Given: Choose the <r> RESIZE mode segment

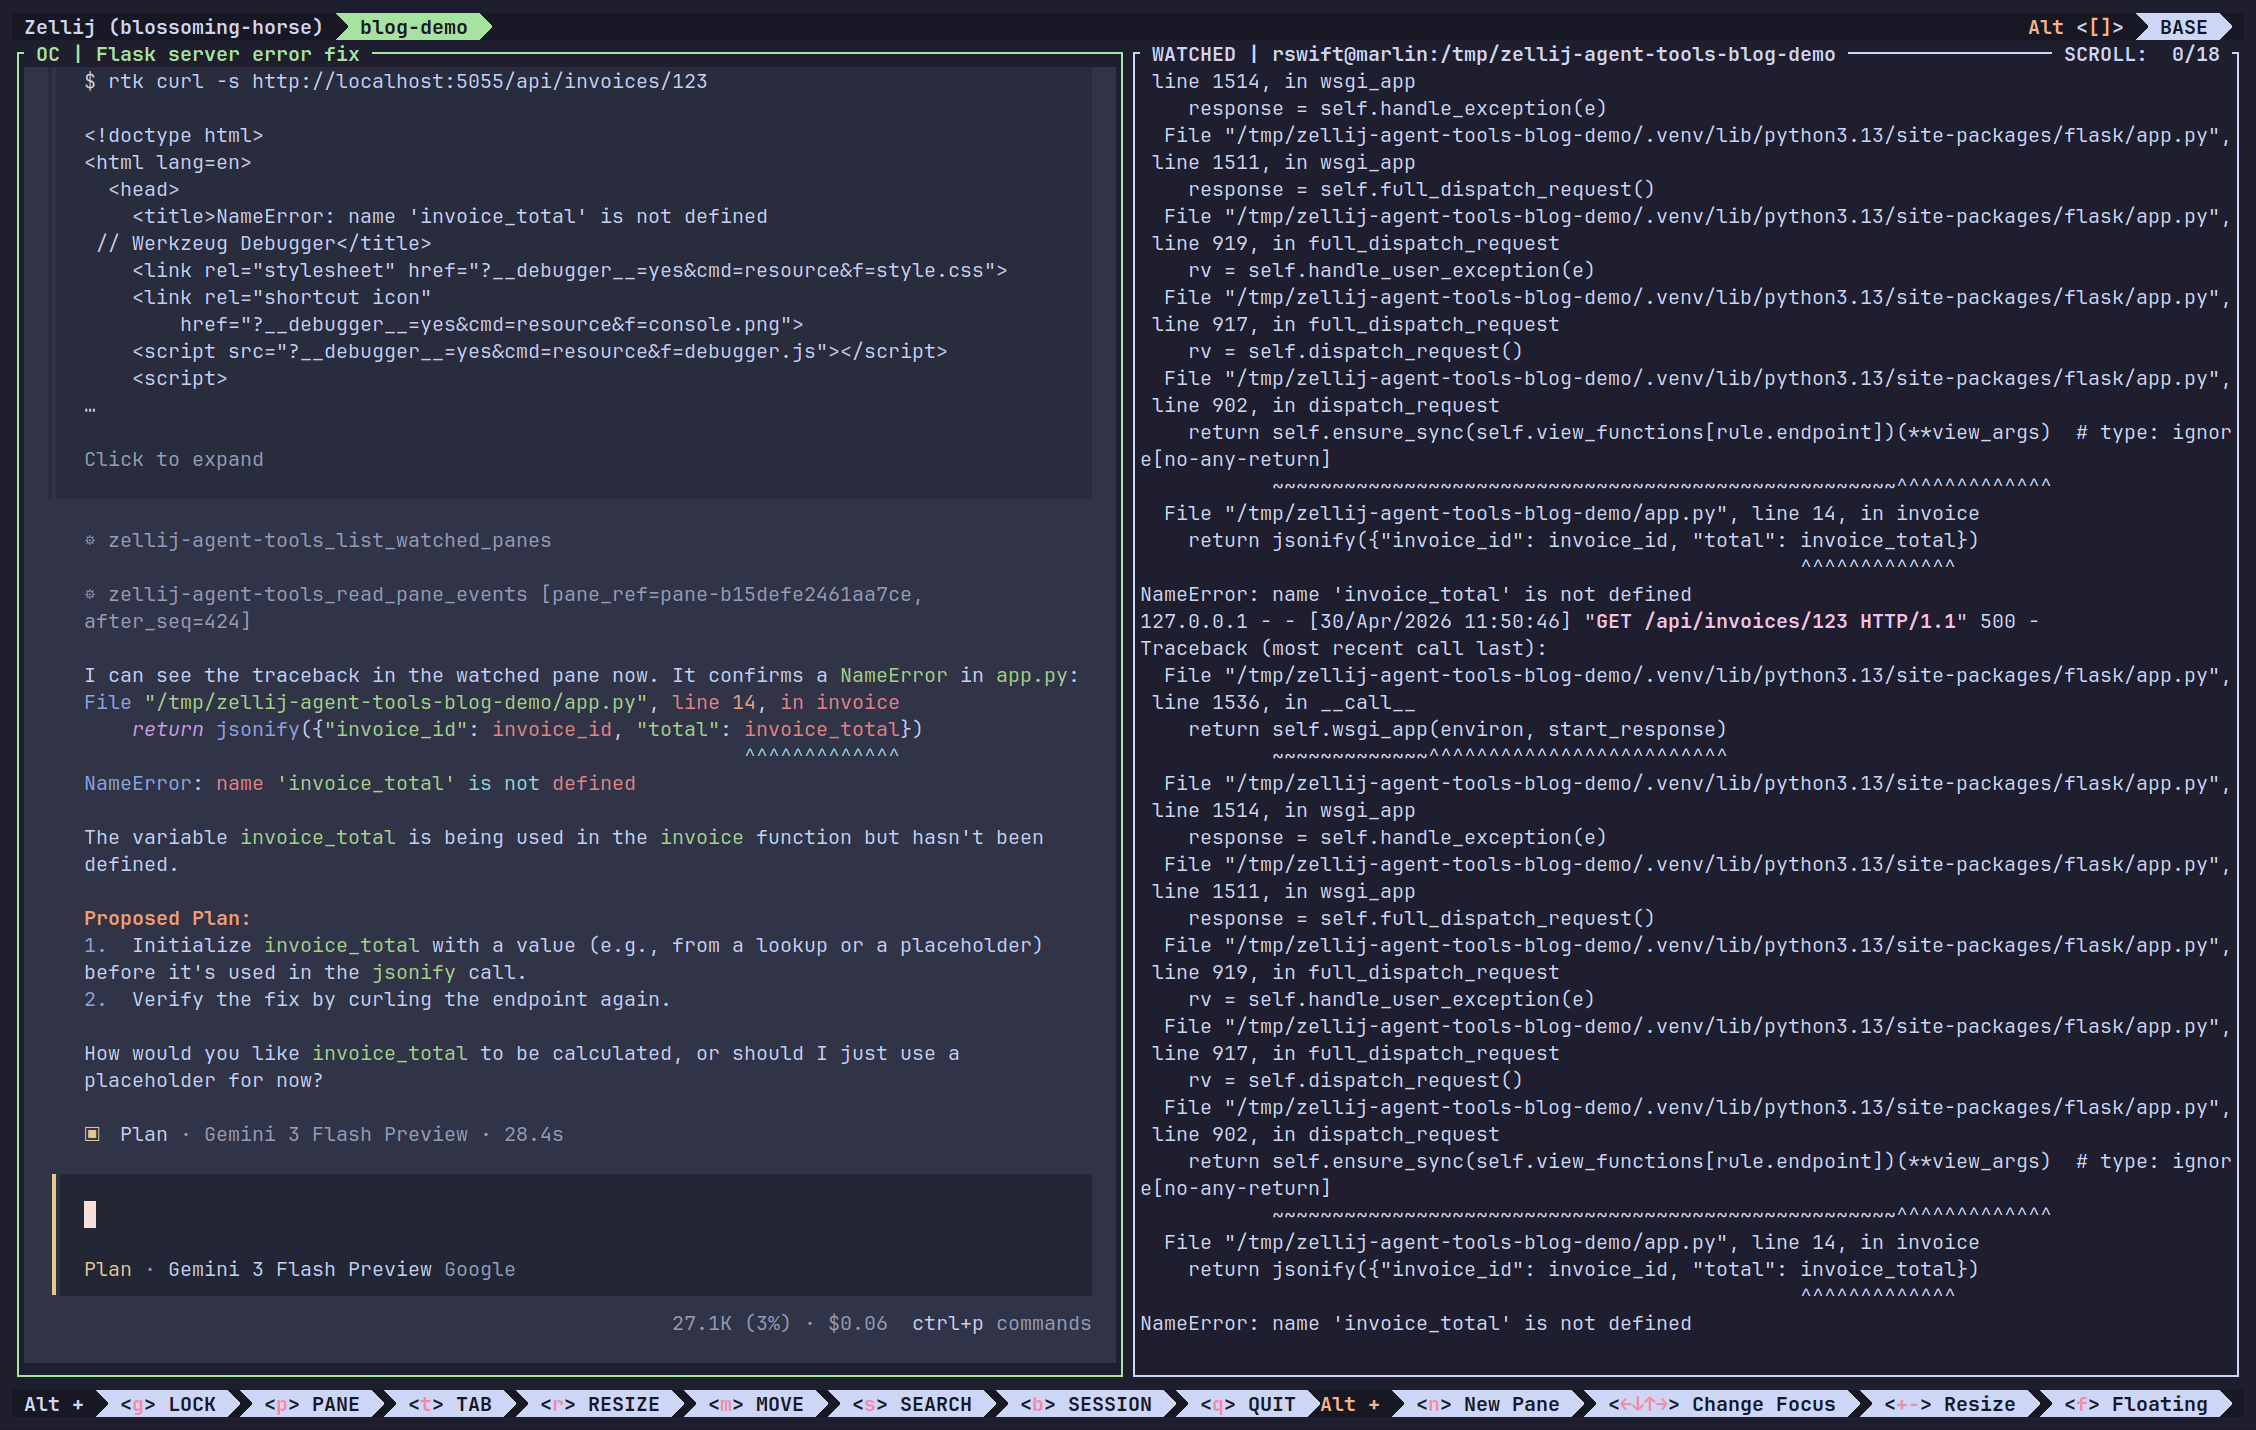Looking at the screenshot, I should coord(600,1404).
